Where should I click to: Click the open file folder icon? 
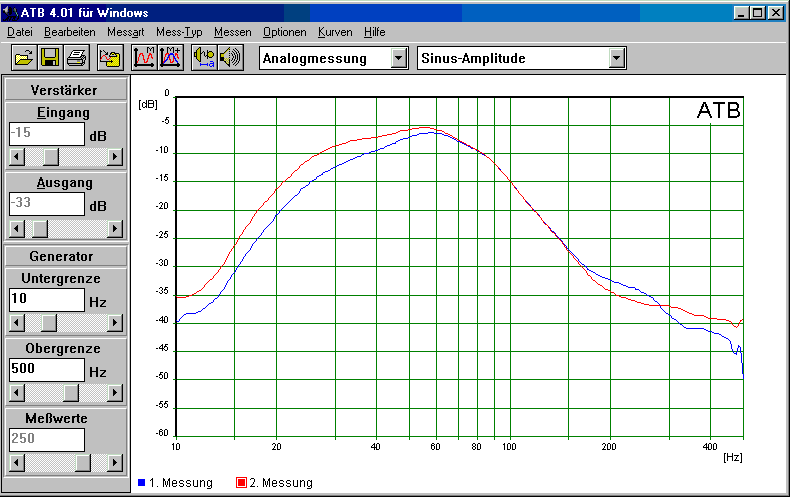[24, 58]
